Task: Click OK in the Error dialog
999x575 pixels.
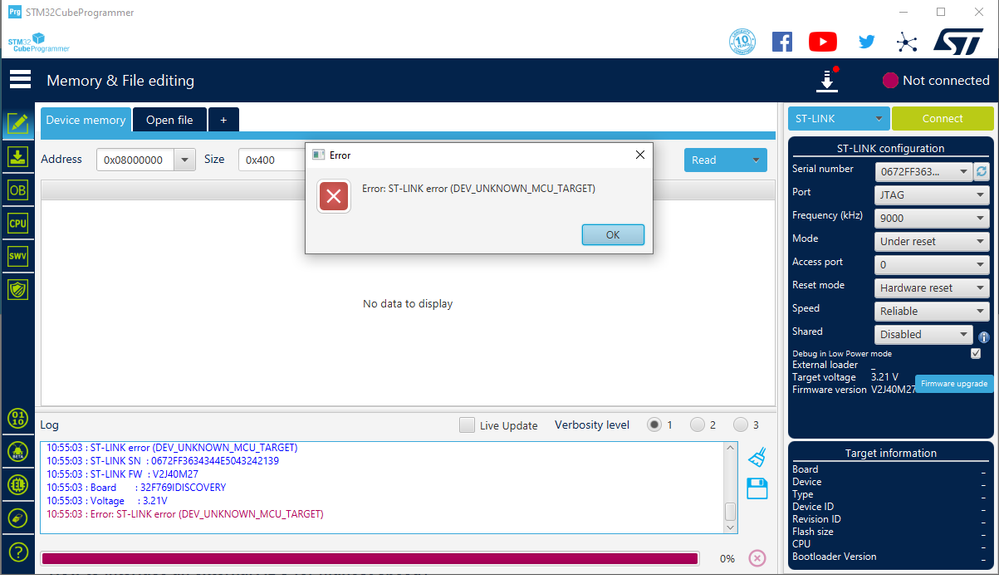Action: (613, 234)
